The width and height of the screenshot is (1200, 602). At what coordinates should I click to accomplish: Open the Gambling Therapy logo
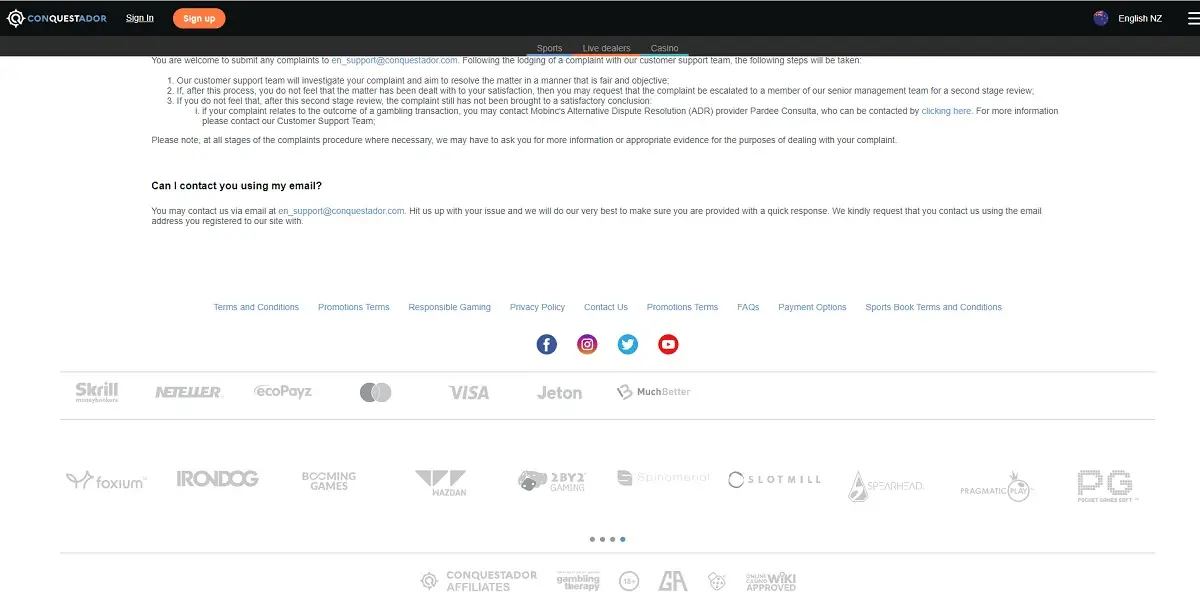578,581
